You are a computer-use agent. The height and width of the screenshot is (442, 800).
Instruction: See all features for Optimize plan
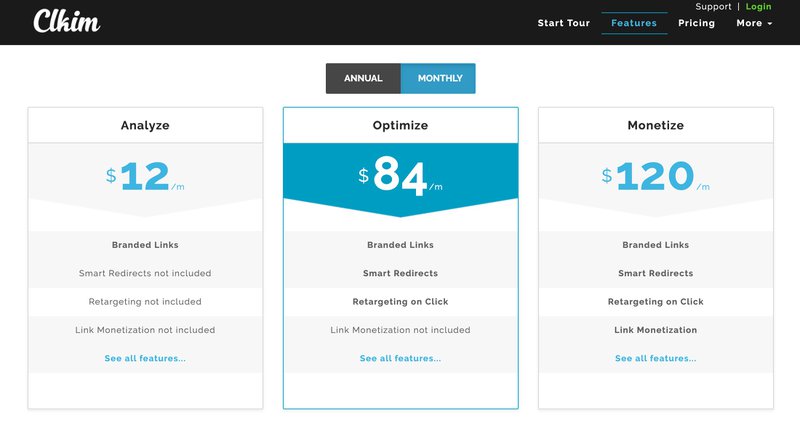pyautogui.click(x=400, y=358)
